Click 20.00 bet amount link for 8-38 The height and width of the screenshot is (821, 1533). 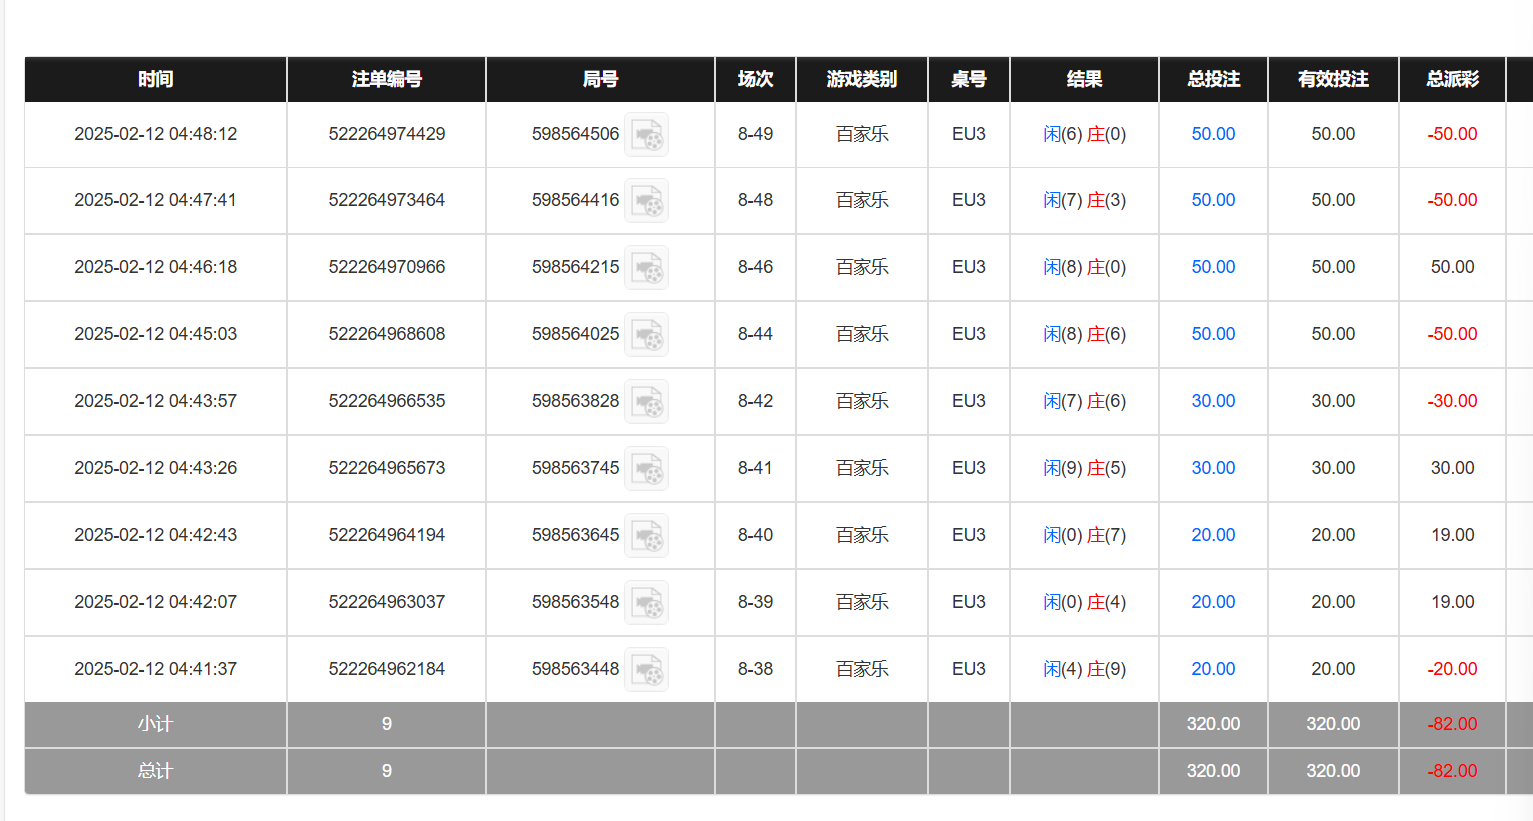pos(1213,669)
